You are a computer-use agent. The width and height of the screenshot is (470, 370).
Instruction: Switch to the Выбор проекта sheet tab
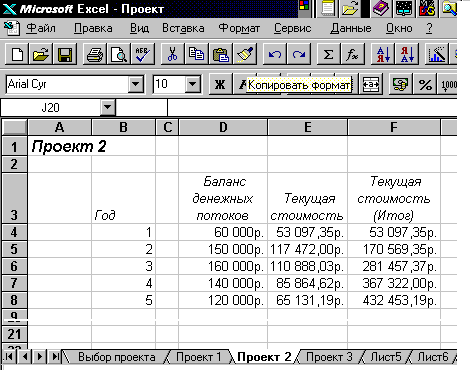click(x=117, y=357)
